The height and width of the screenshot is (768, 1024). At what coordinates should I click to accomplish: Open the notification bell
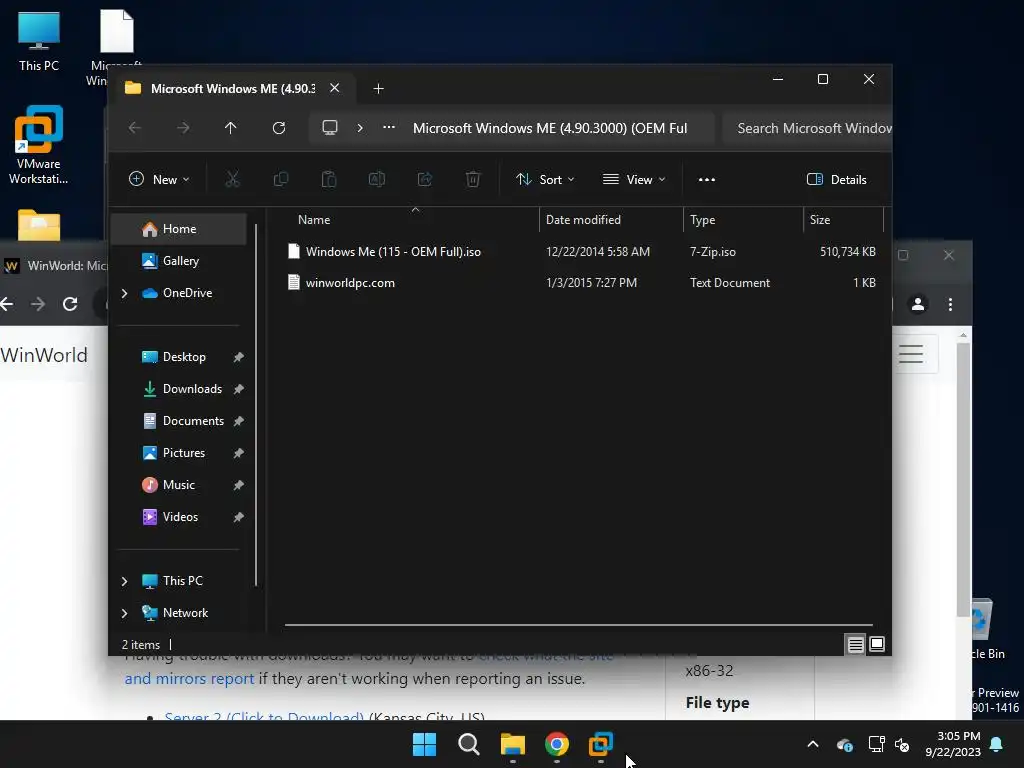tap(997, 744)
